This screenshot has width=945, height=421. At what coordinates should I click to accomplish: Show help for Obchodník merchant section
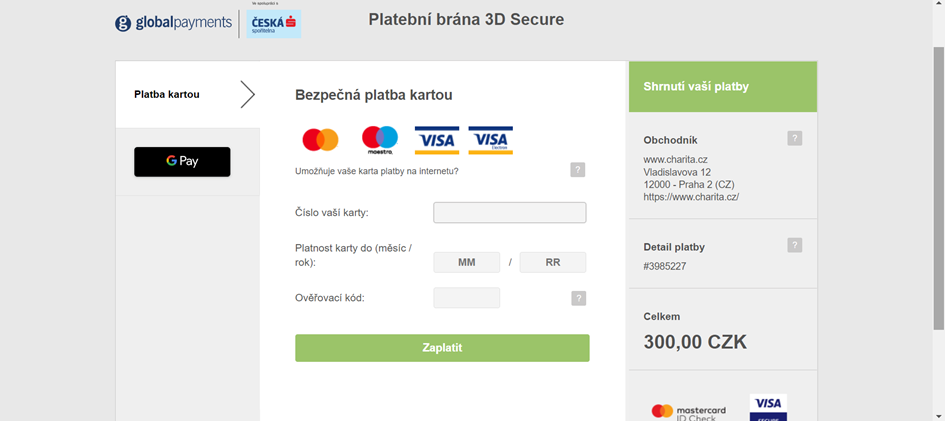pos(794,139)
